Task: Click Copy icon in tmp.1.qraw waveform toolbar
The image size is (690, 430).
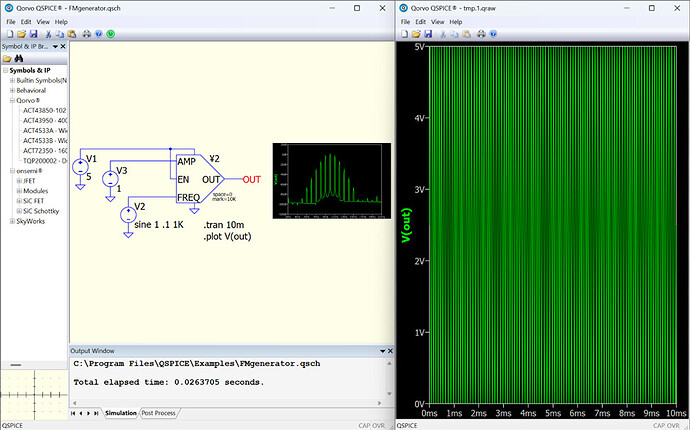Action: (455, 34)
